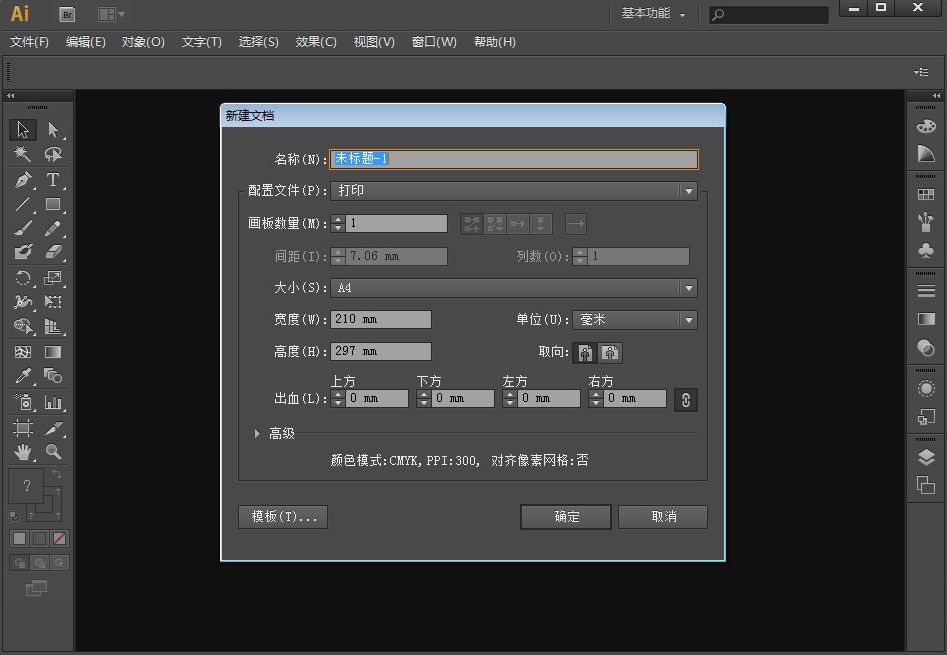Open the 文件 menu
The height and width of the screenshot is (655, 947).
pos(27,42)
